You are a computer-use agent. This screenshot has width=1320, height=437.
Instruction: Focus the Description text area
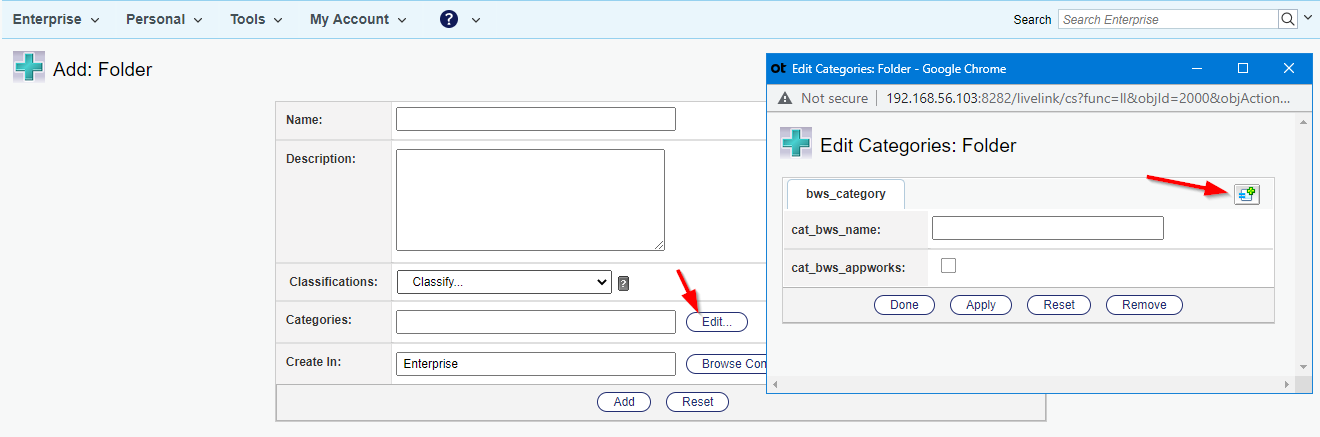[530, 200]
